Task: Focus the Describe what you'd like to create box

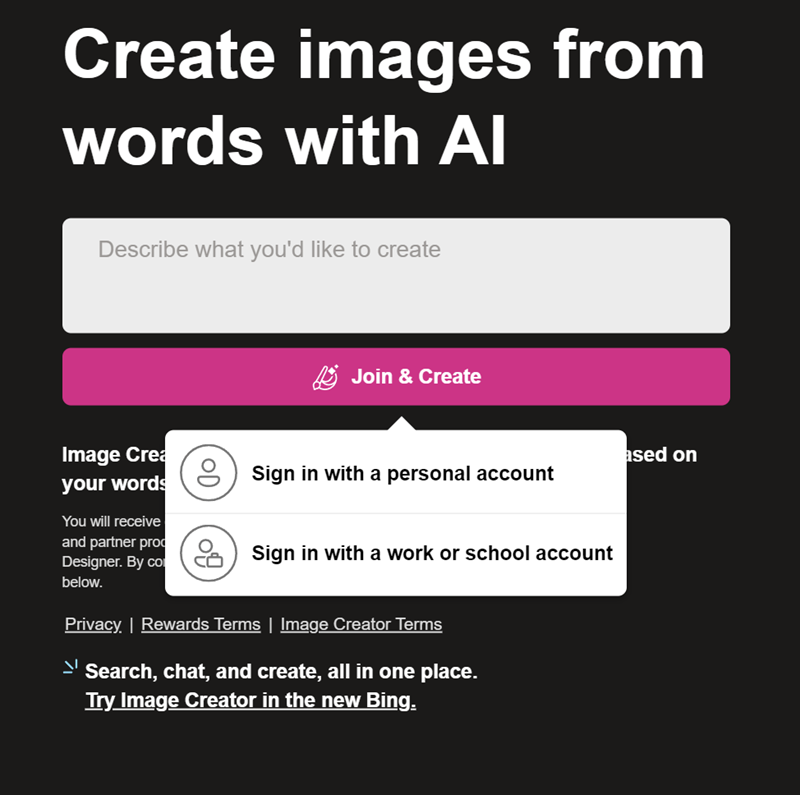Action: click(396, 276)
